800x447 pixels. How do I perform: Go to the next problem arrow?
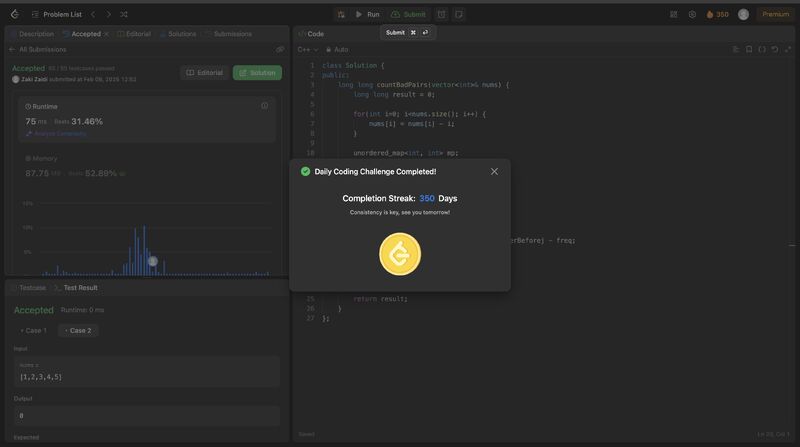click(108, 14)
